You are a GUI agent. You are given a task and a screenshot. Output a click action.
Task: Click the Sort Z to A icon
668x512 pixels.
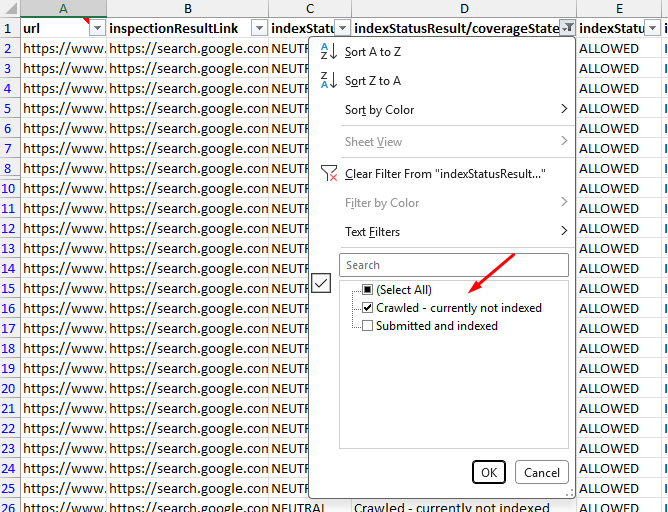(328, 80)
